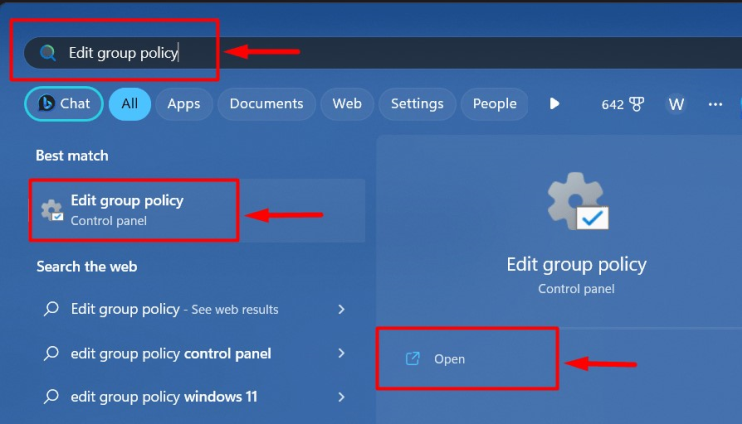Click the search magnifier icon in search bar

coord(47,53)
